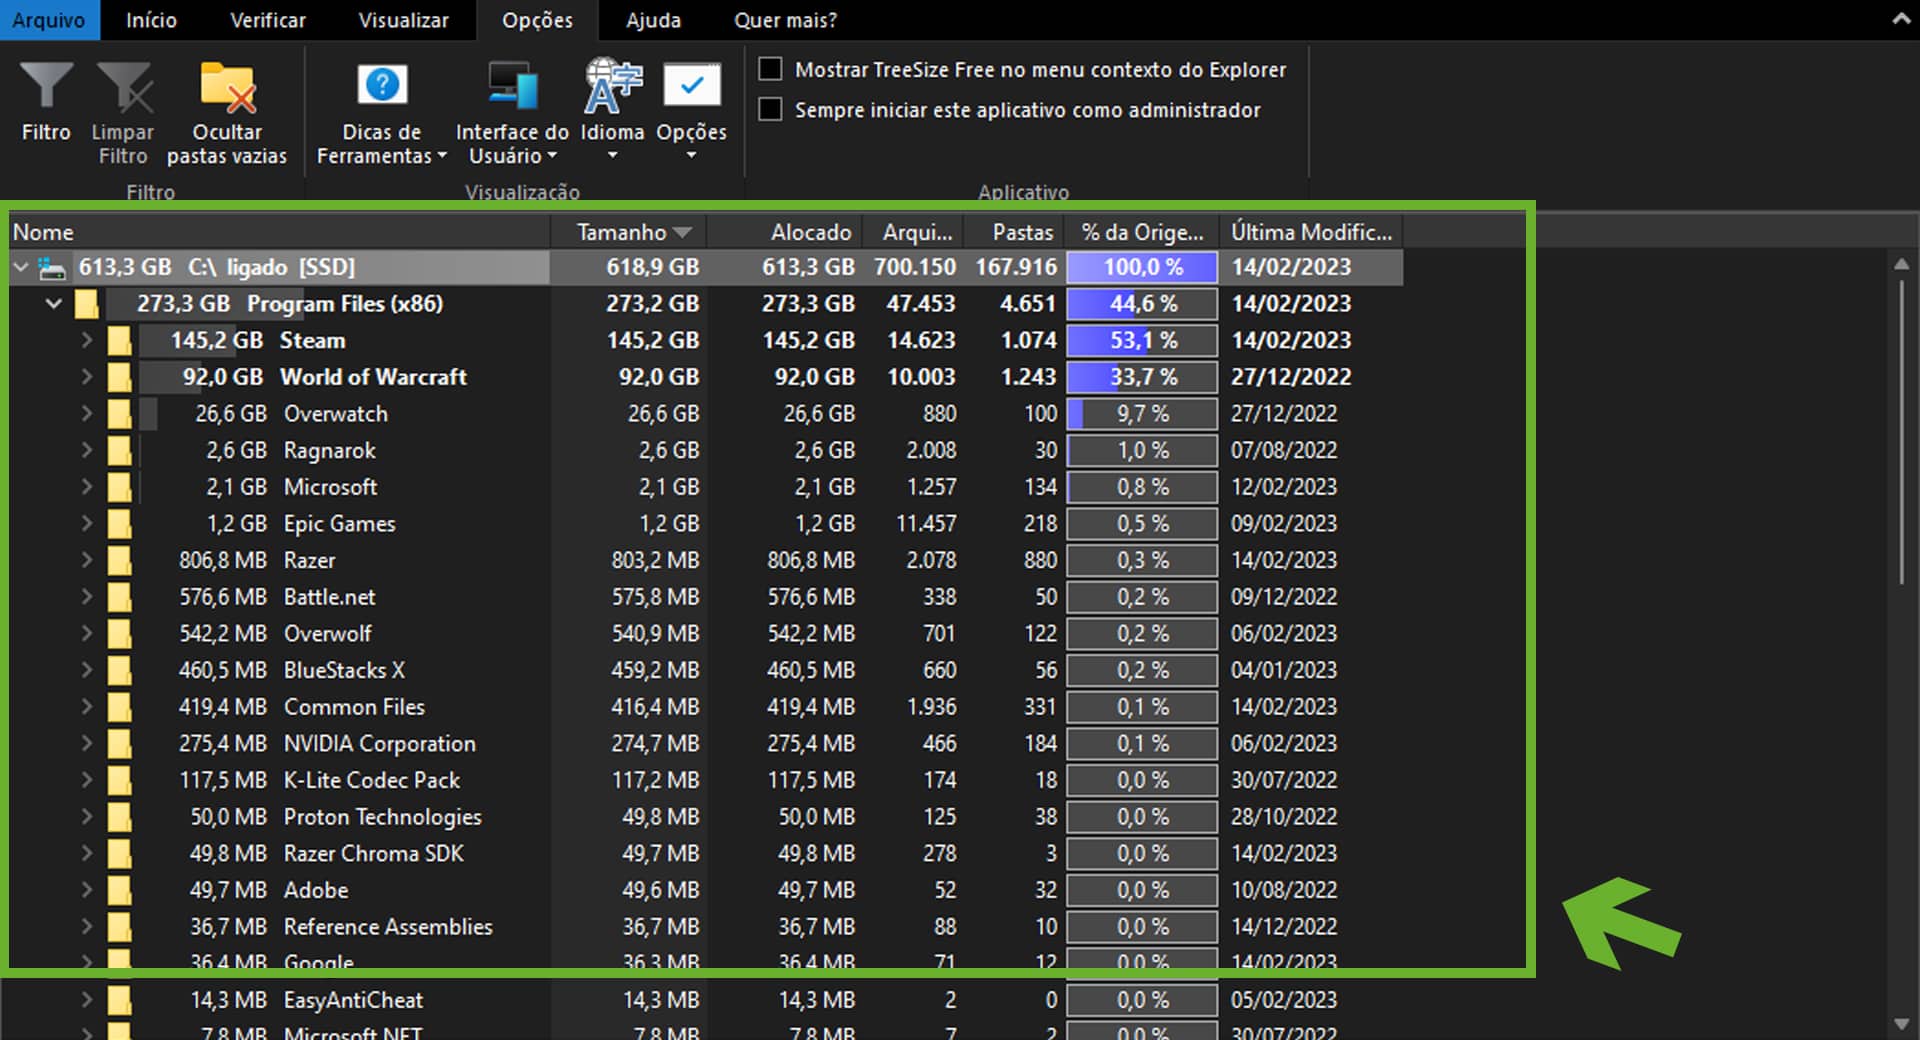Toggle Ocultar pastas vazias folder icon
Viewport: 1920px width, 1040px height.
227,86
